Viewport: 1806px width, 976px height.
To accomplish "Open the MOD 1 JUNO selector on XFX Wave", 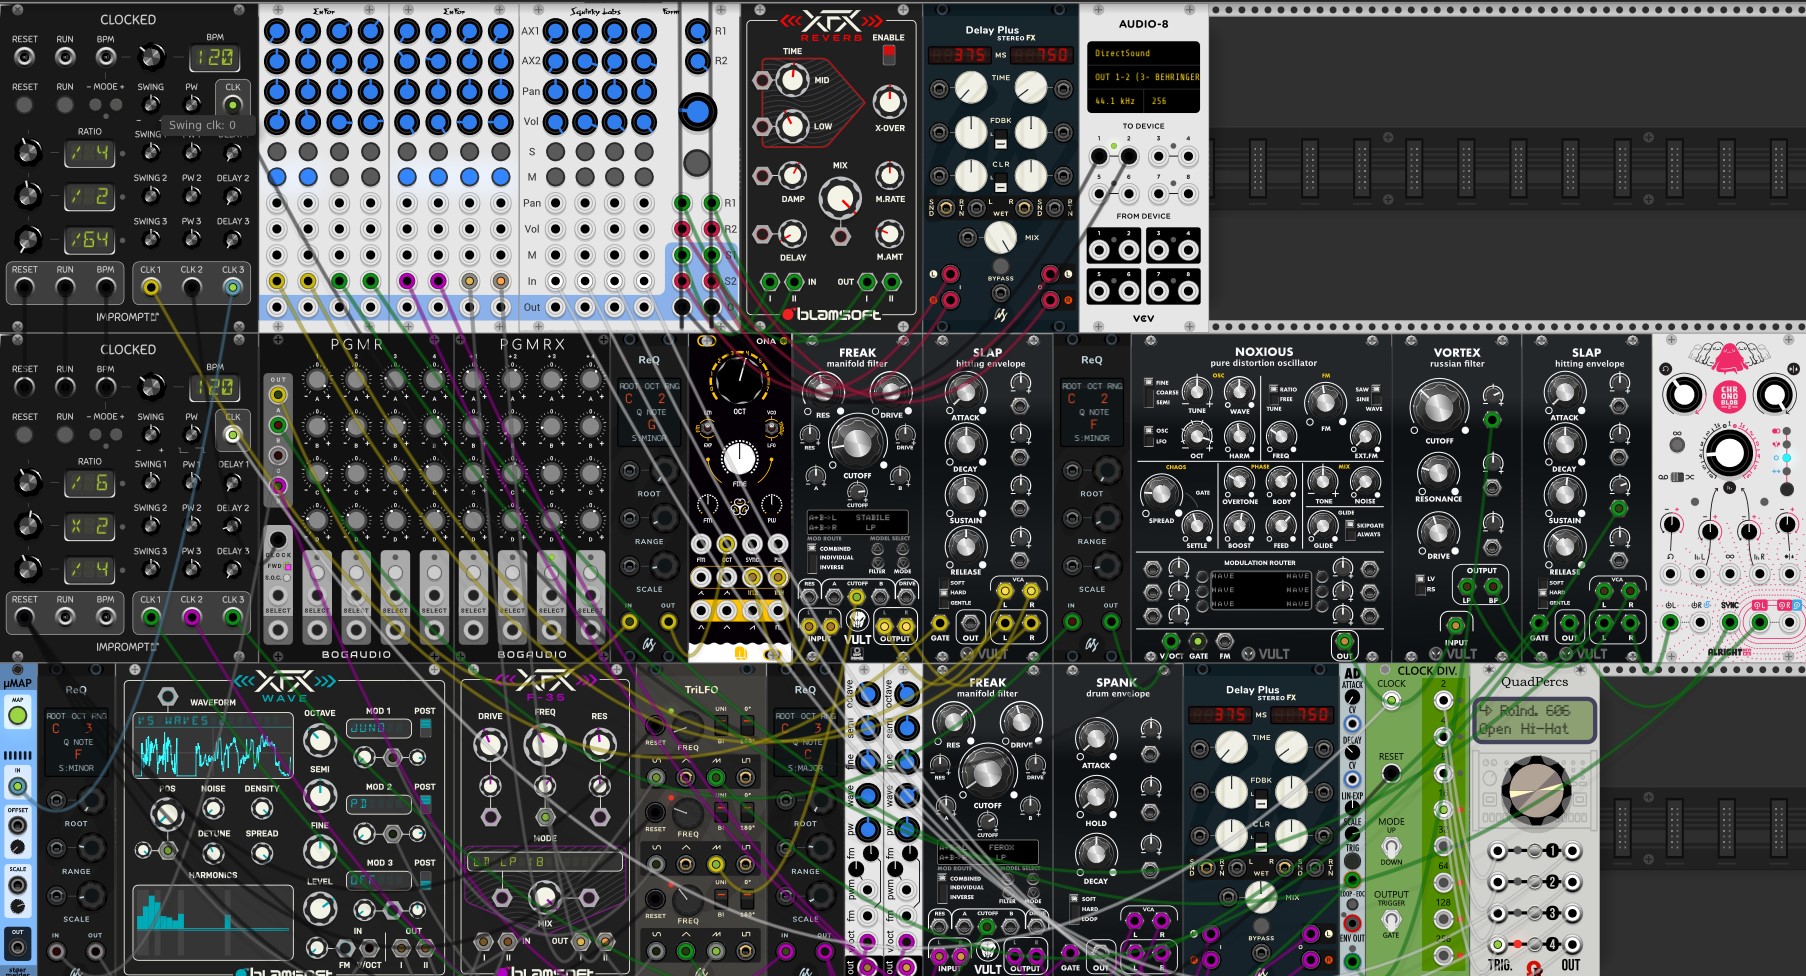I will pyautogui.click(x=378, y=728).
